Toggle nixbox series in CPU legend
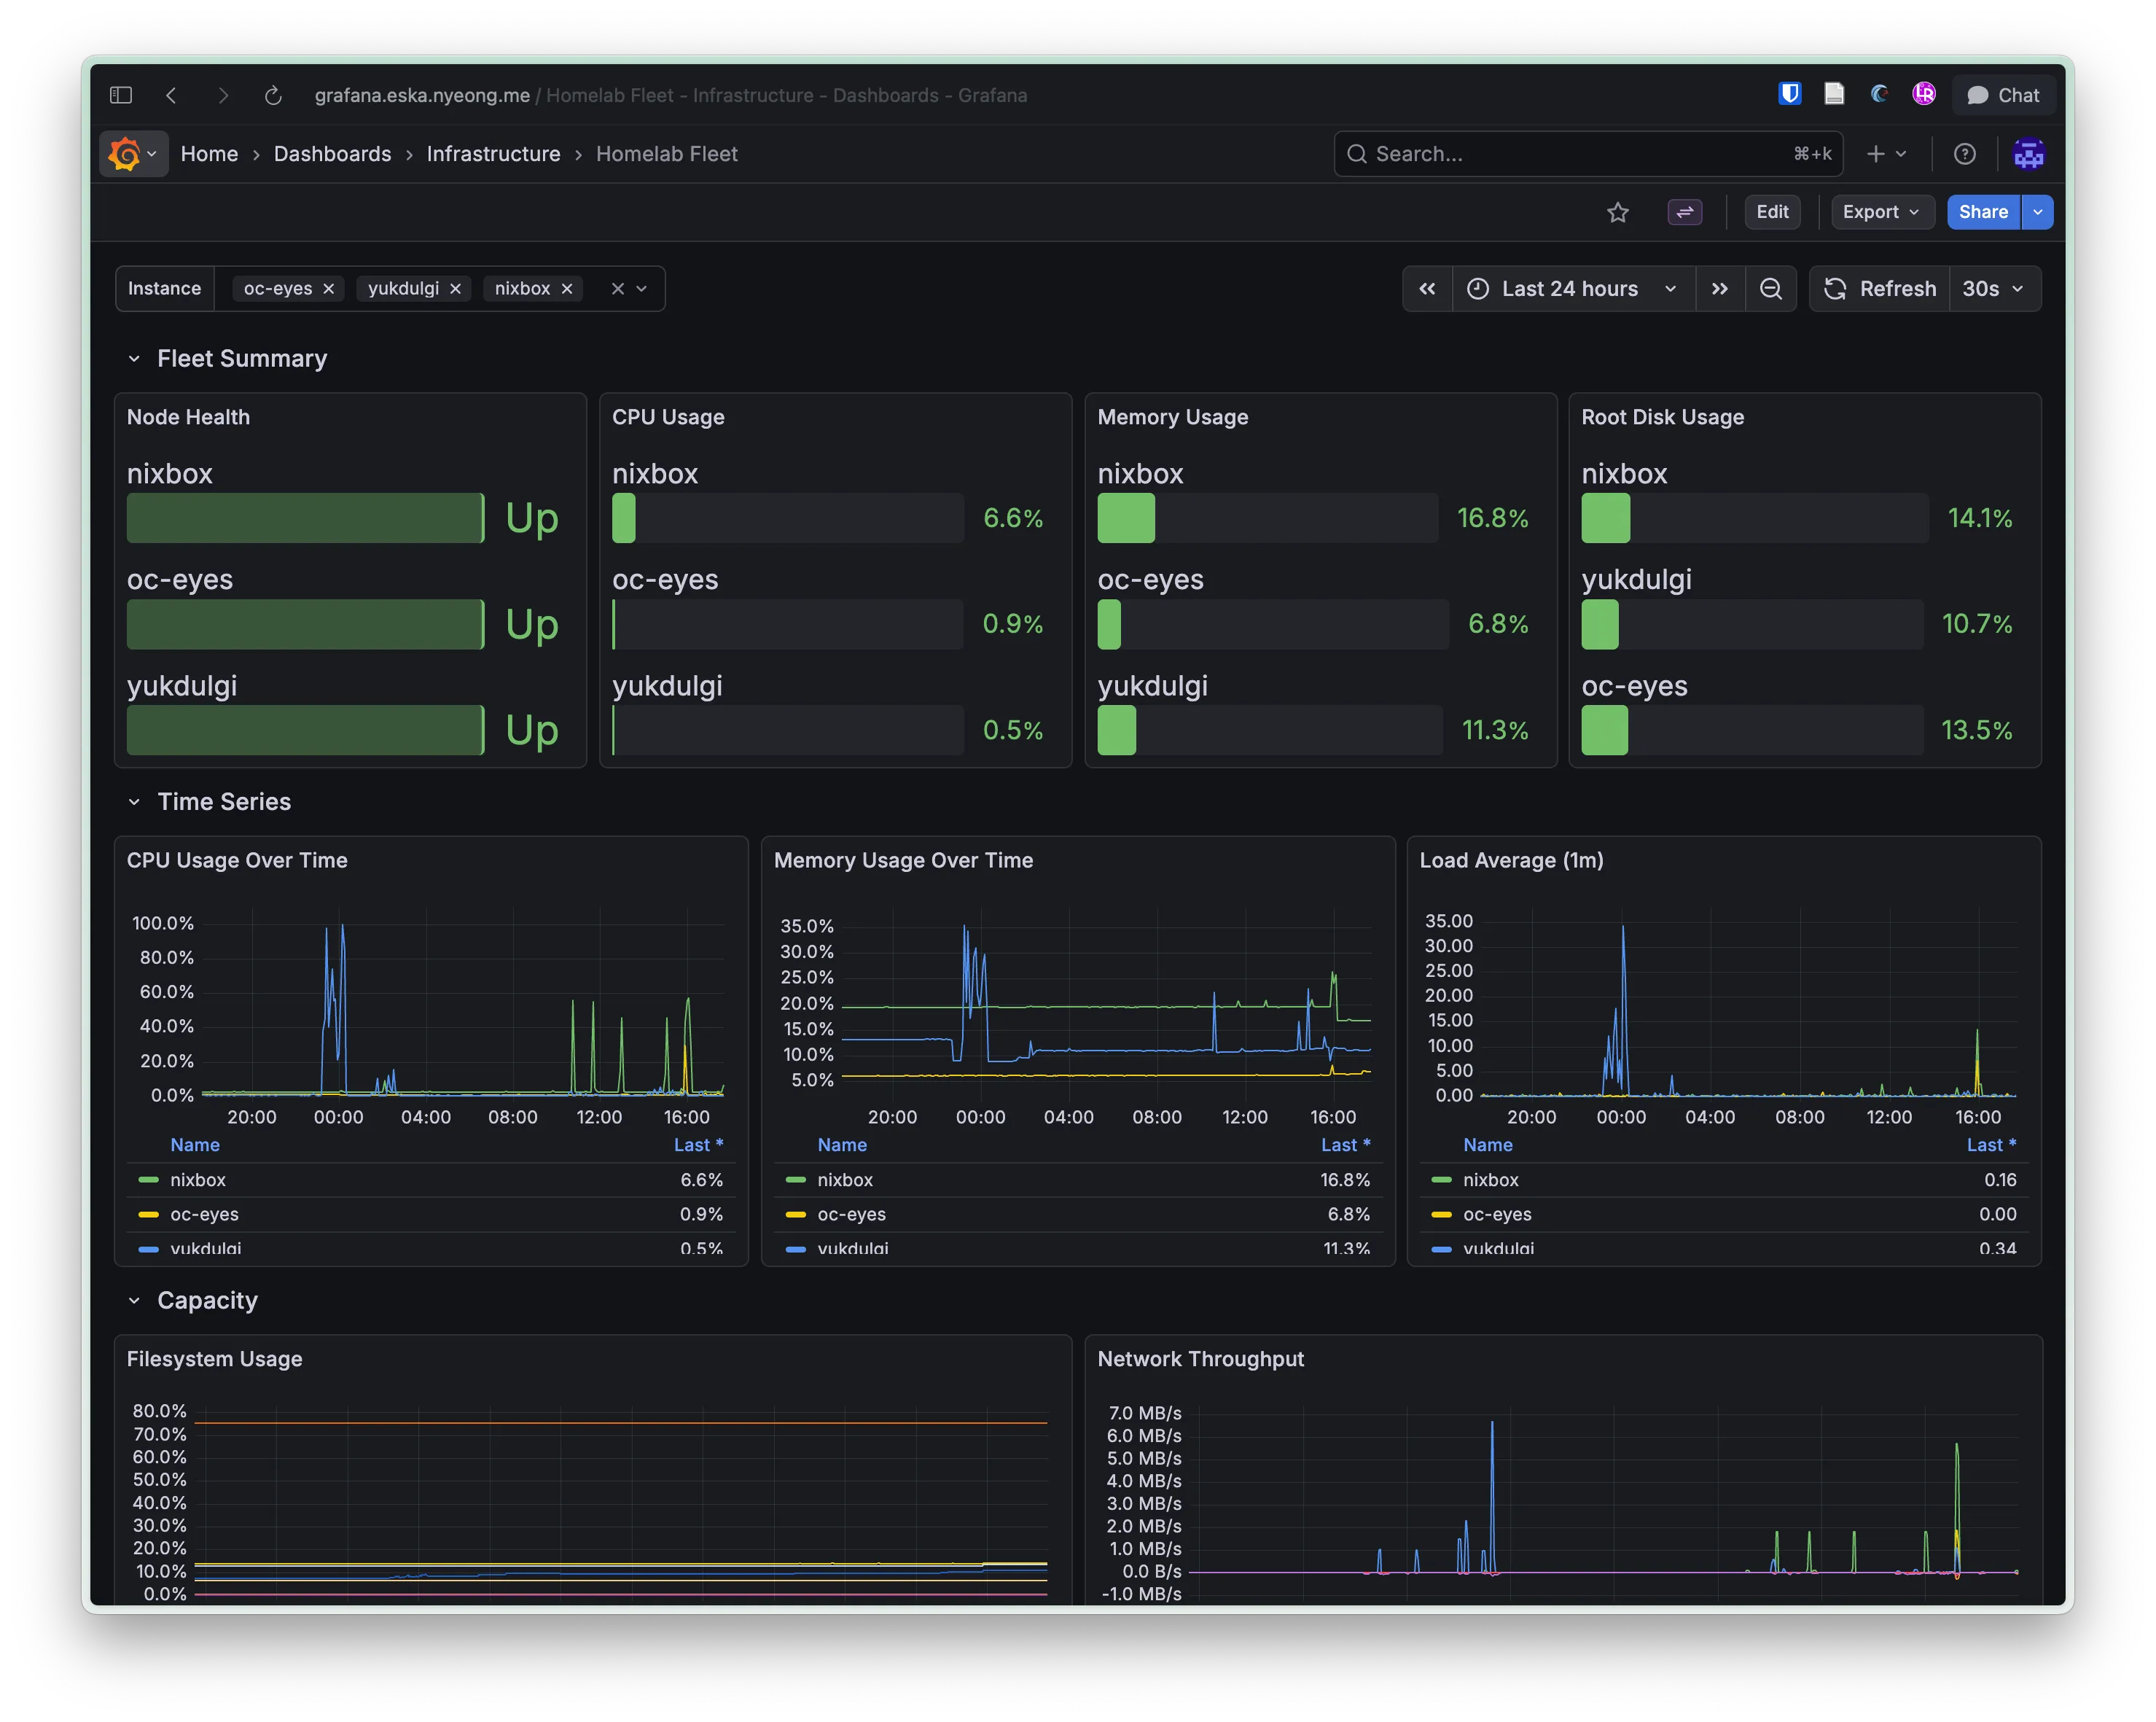This screenshot has width=2156, height=1722. pos(198,1180)
